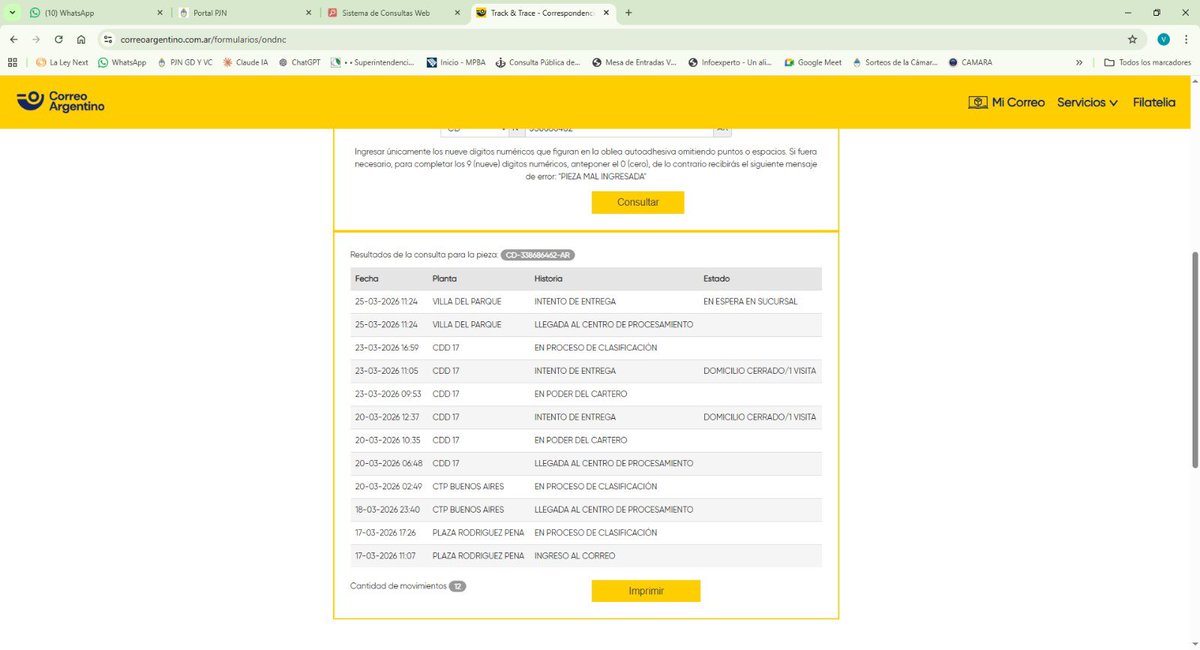This screenshot has height=650, width=1200.
Task: Click the CD-338686462-AR tracking badge
Action: tap(538, 255)
